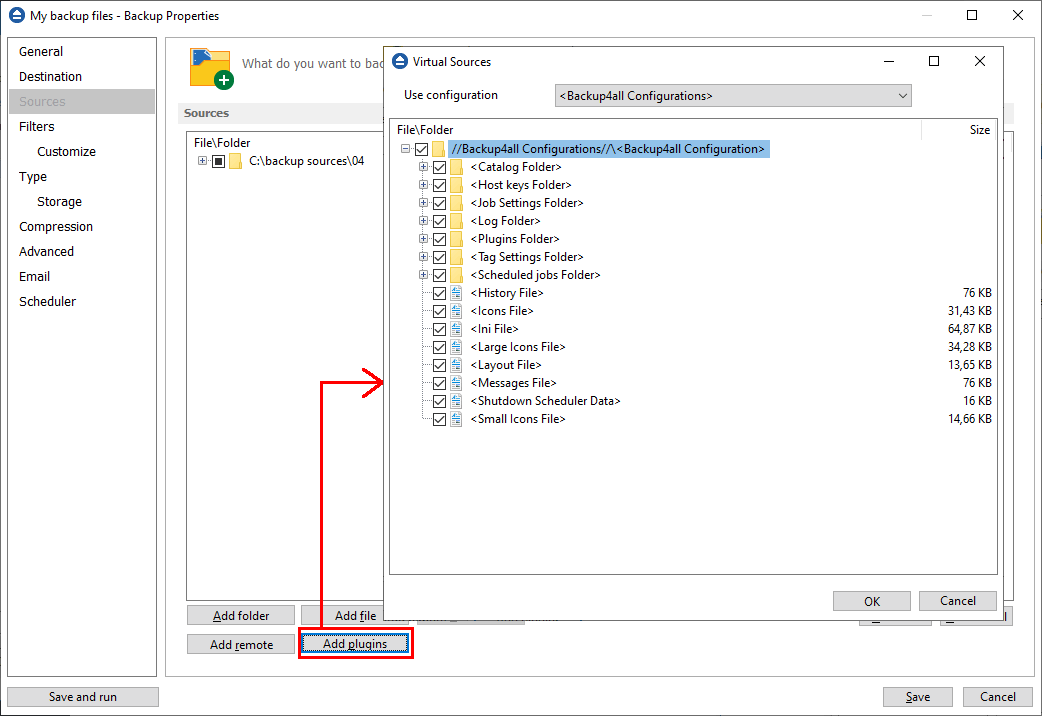Screen dimensions: 1042x716
Task: Click the Scheduled jobs Folder icon
Action: click(456, 275)
